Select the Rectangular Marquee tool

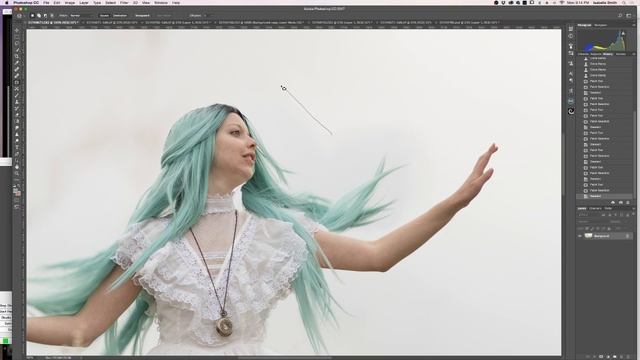click(17, 37)
